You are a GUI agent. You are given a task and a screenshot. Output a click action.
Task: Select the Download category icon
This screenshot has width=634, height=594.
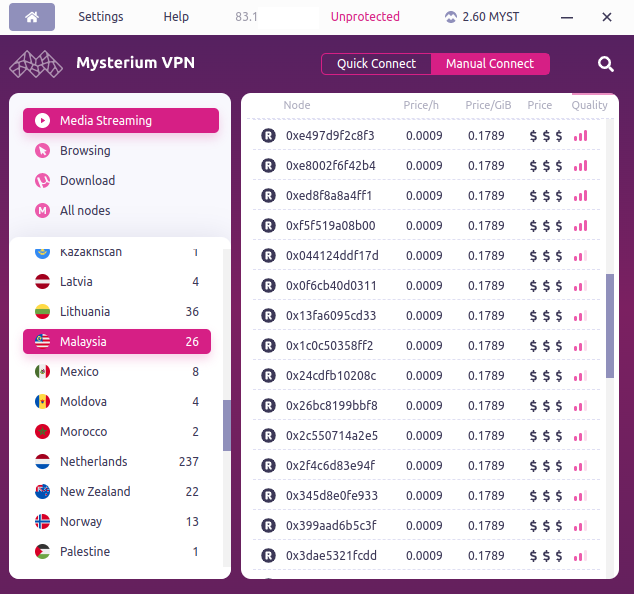pyautogui.click(x=43, y=181)
